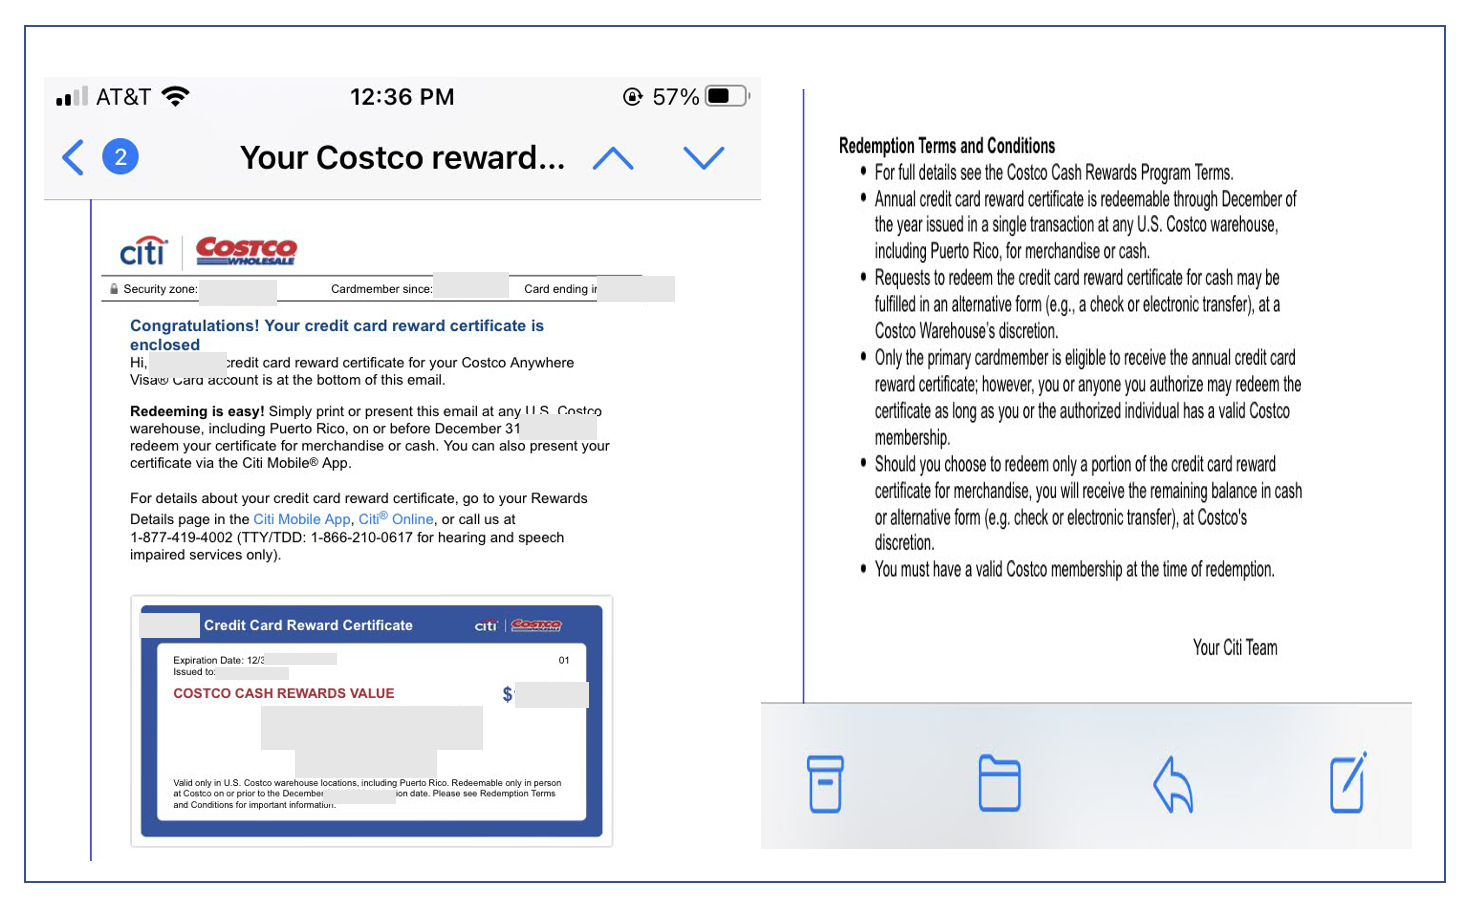Viewport: 1470px width, 906px height.
Task: Tap the 'Should you choose to redeem' bullet
Action: point(1088,504)
